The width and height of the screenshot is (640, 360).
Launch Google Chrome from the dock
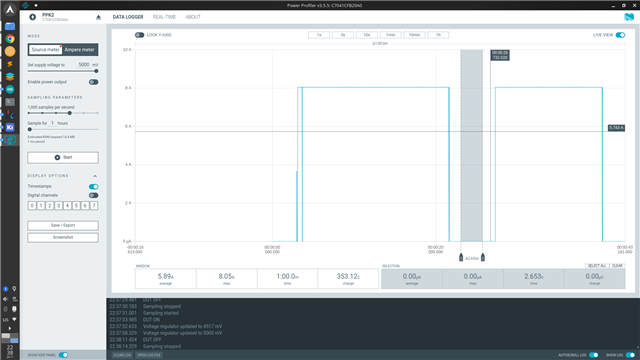[x=10, y=39]
